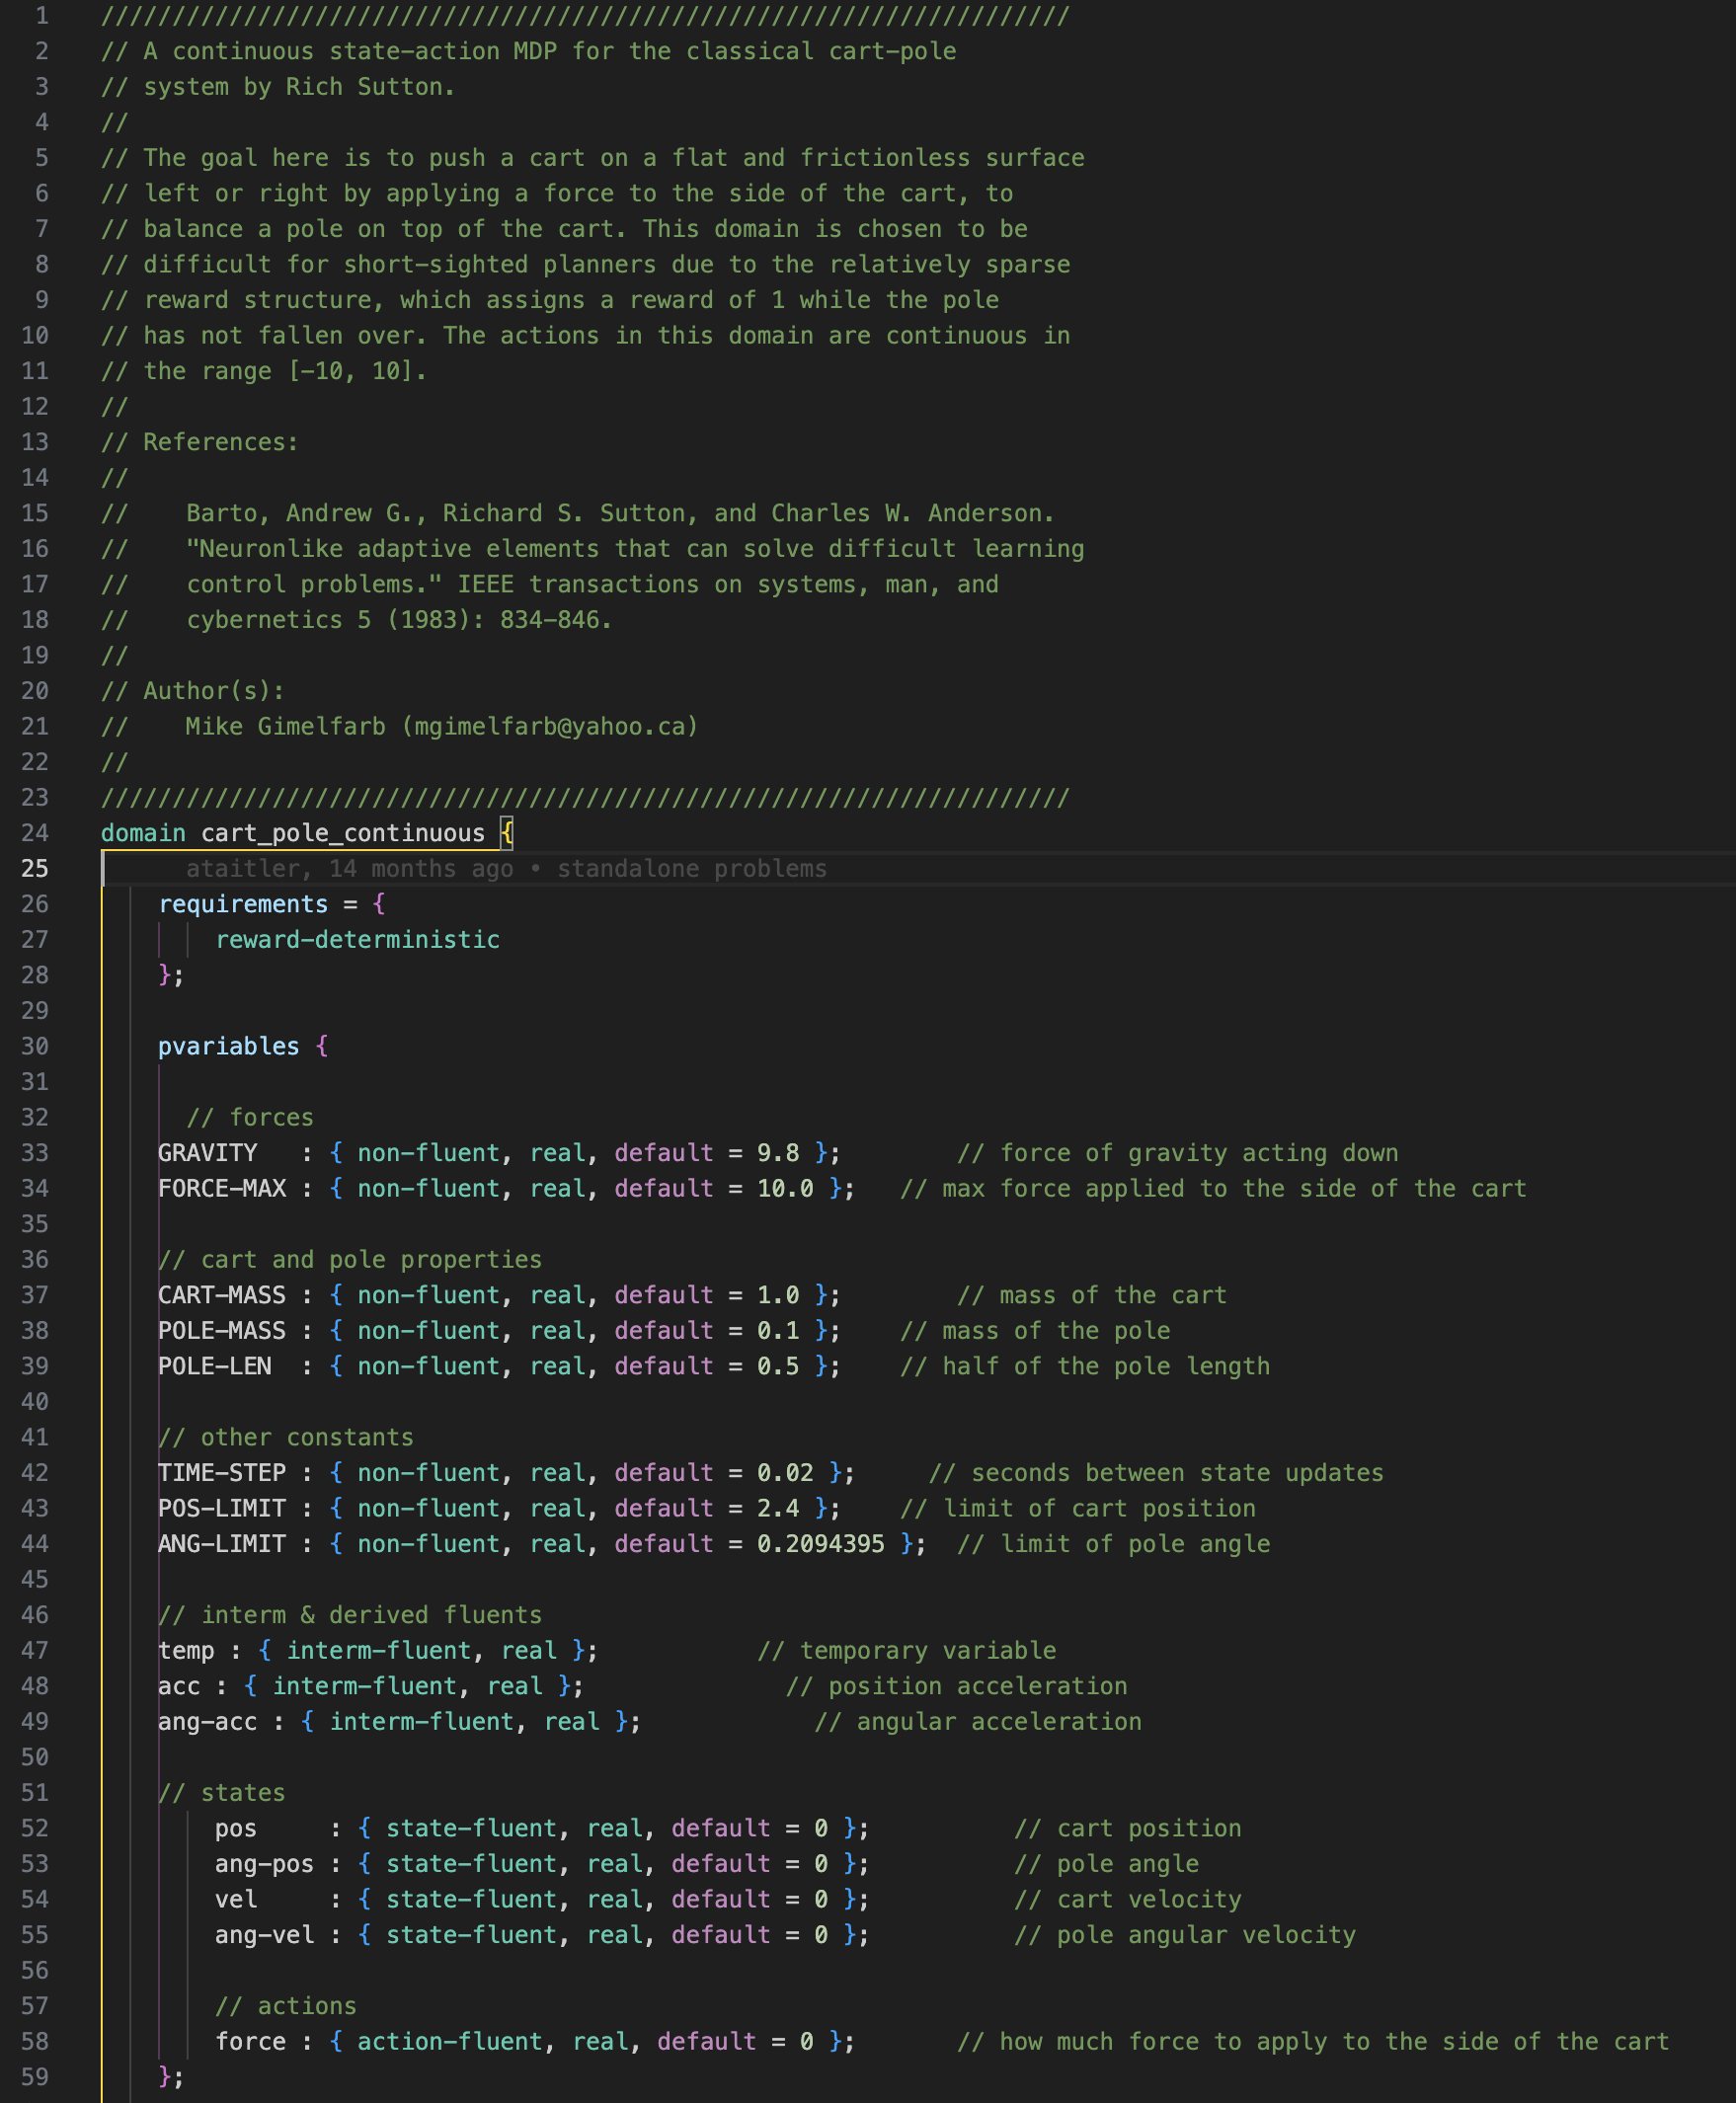Click the force action-fluent variable name
The height and width of the screenshot is (2103, 1736).
(250, 2041)
